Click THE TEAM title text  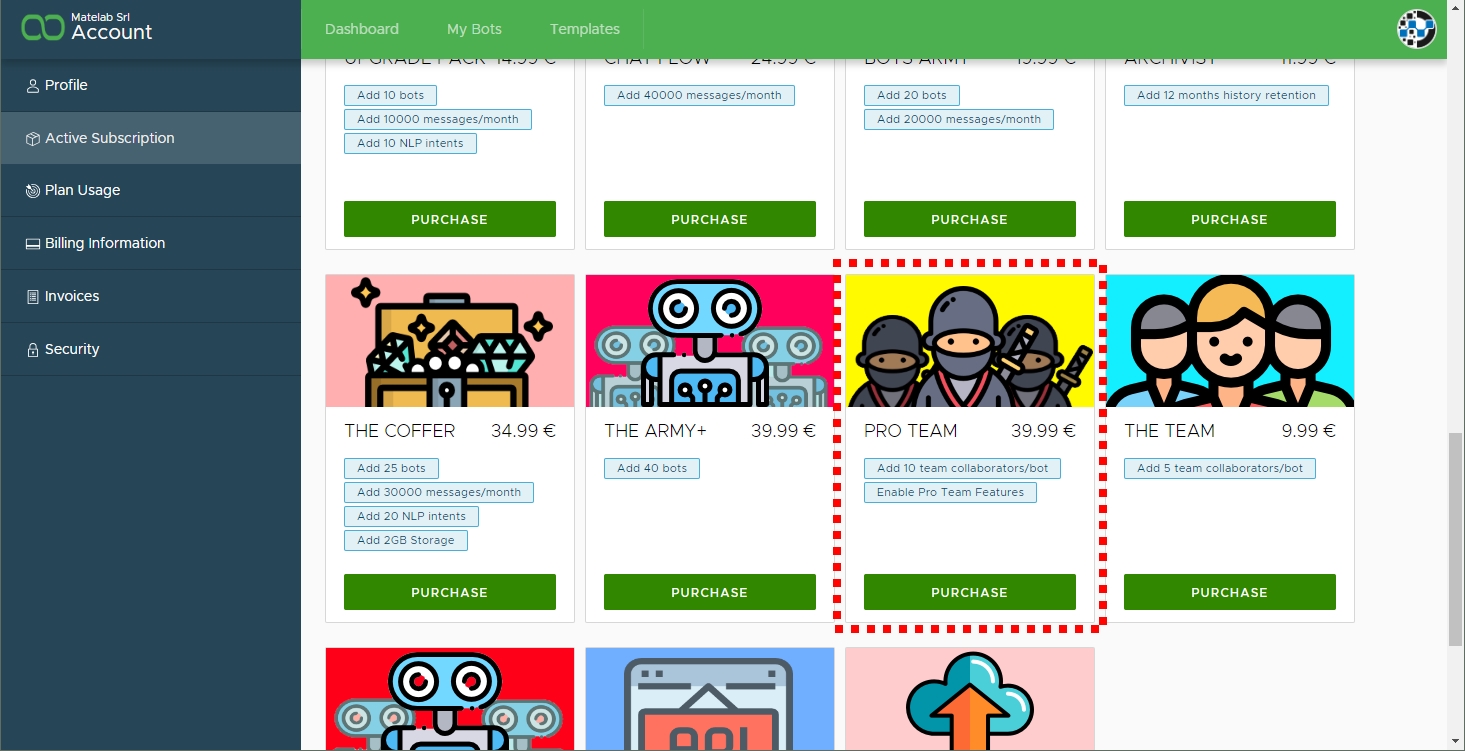(x=1170, y=431)
